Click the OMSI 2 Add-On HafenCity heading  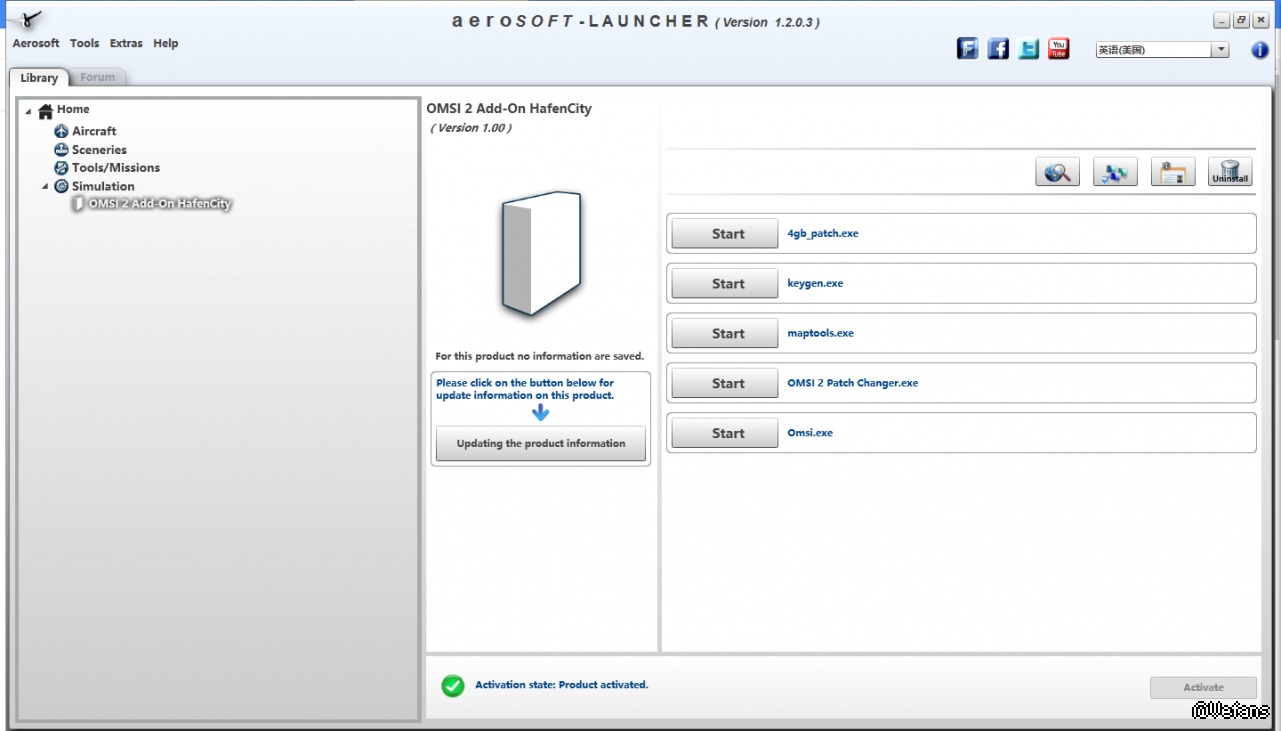[509, 109]
